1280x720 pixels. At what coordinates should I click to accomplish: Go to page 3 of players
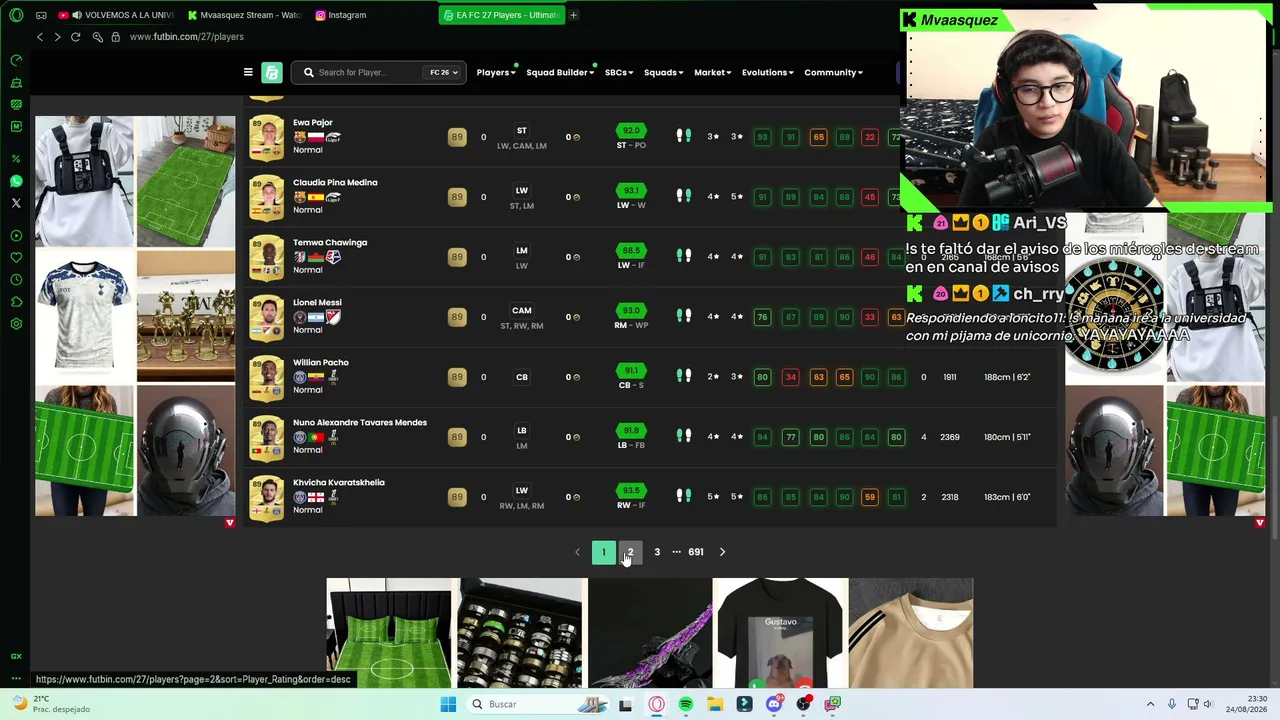click(657, 552)
